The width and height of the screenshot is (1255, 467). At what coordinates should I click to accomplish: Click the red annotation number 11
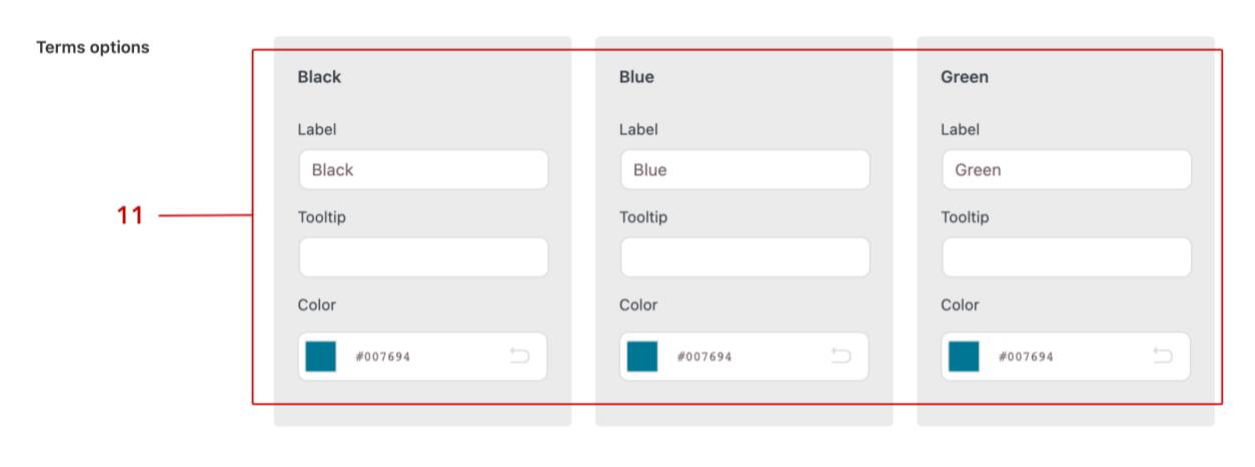[130, 215]
